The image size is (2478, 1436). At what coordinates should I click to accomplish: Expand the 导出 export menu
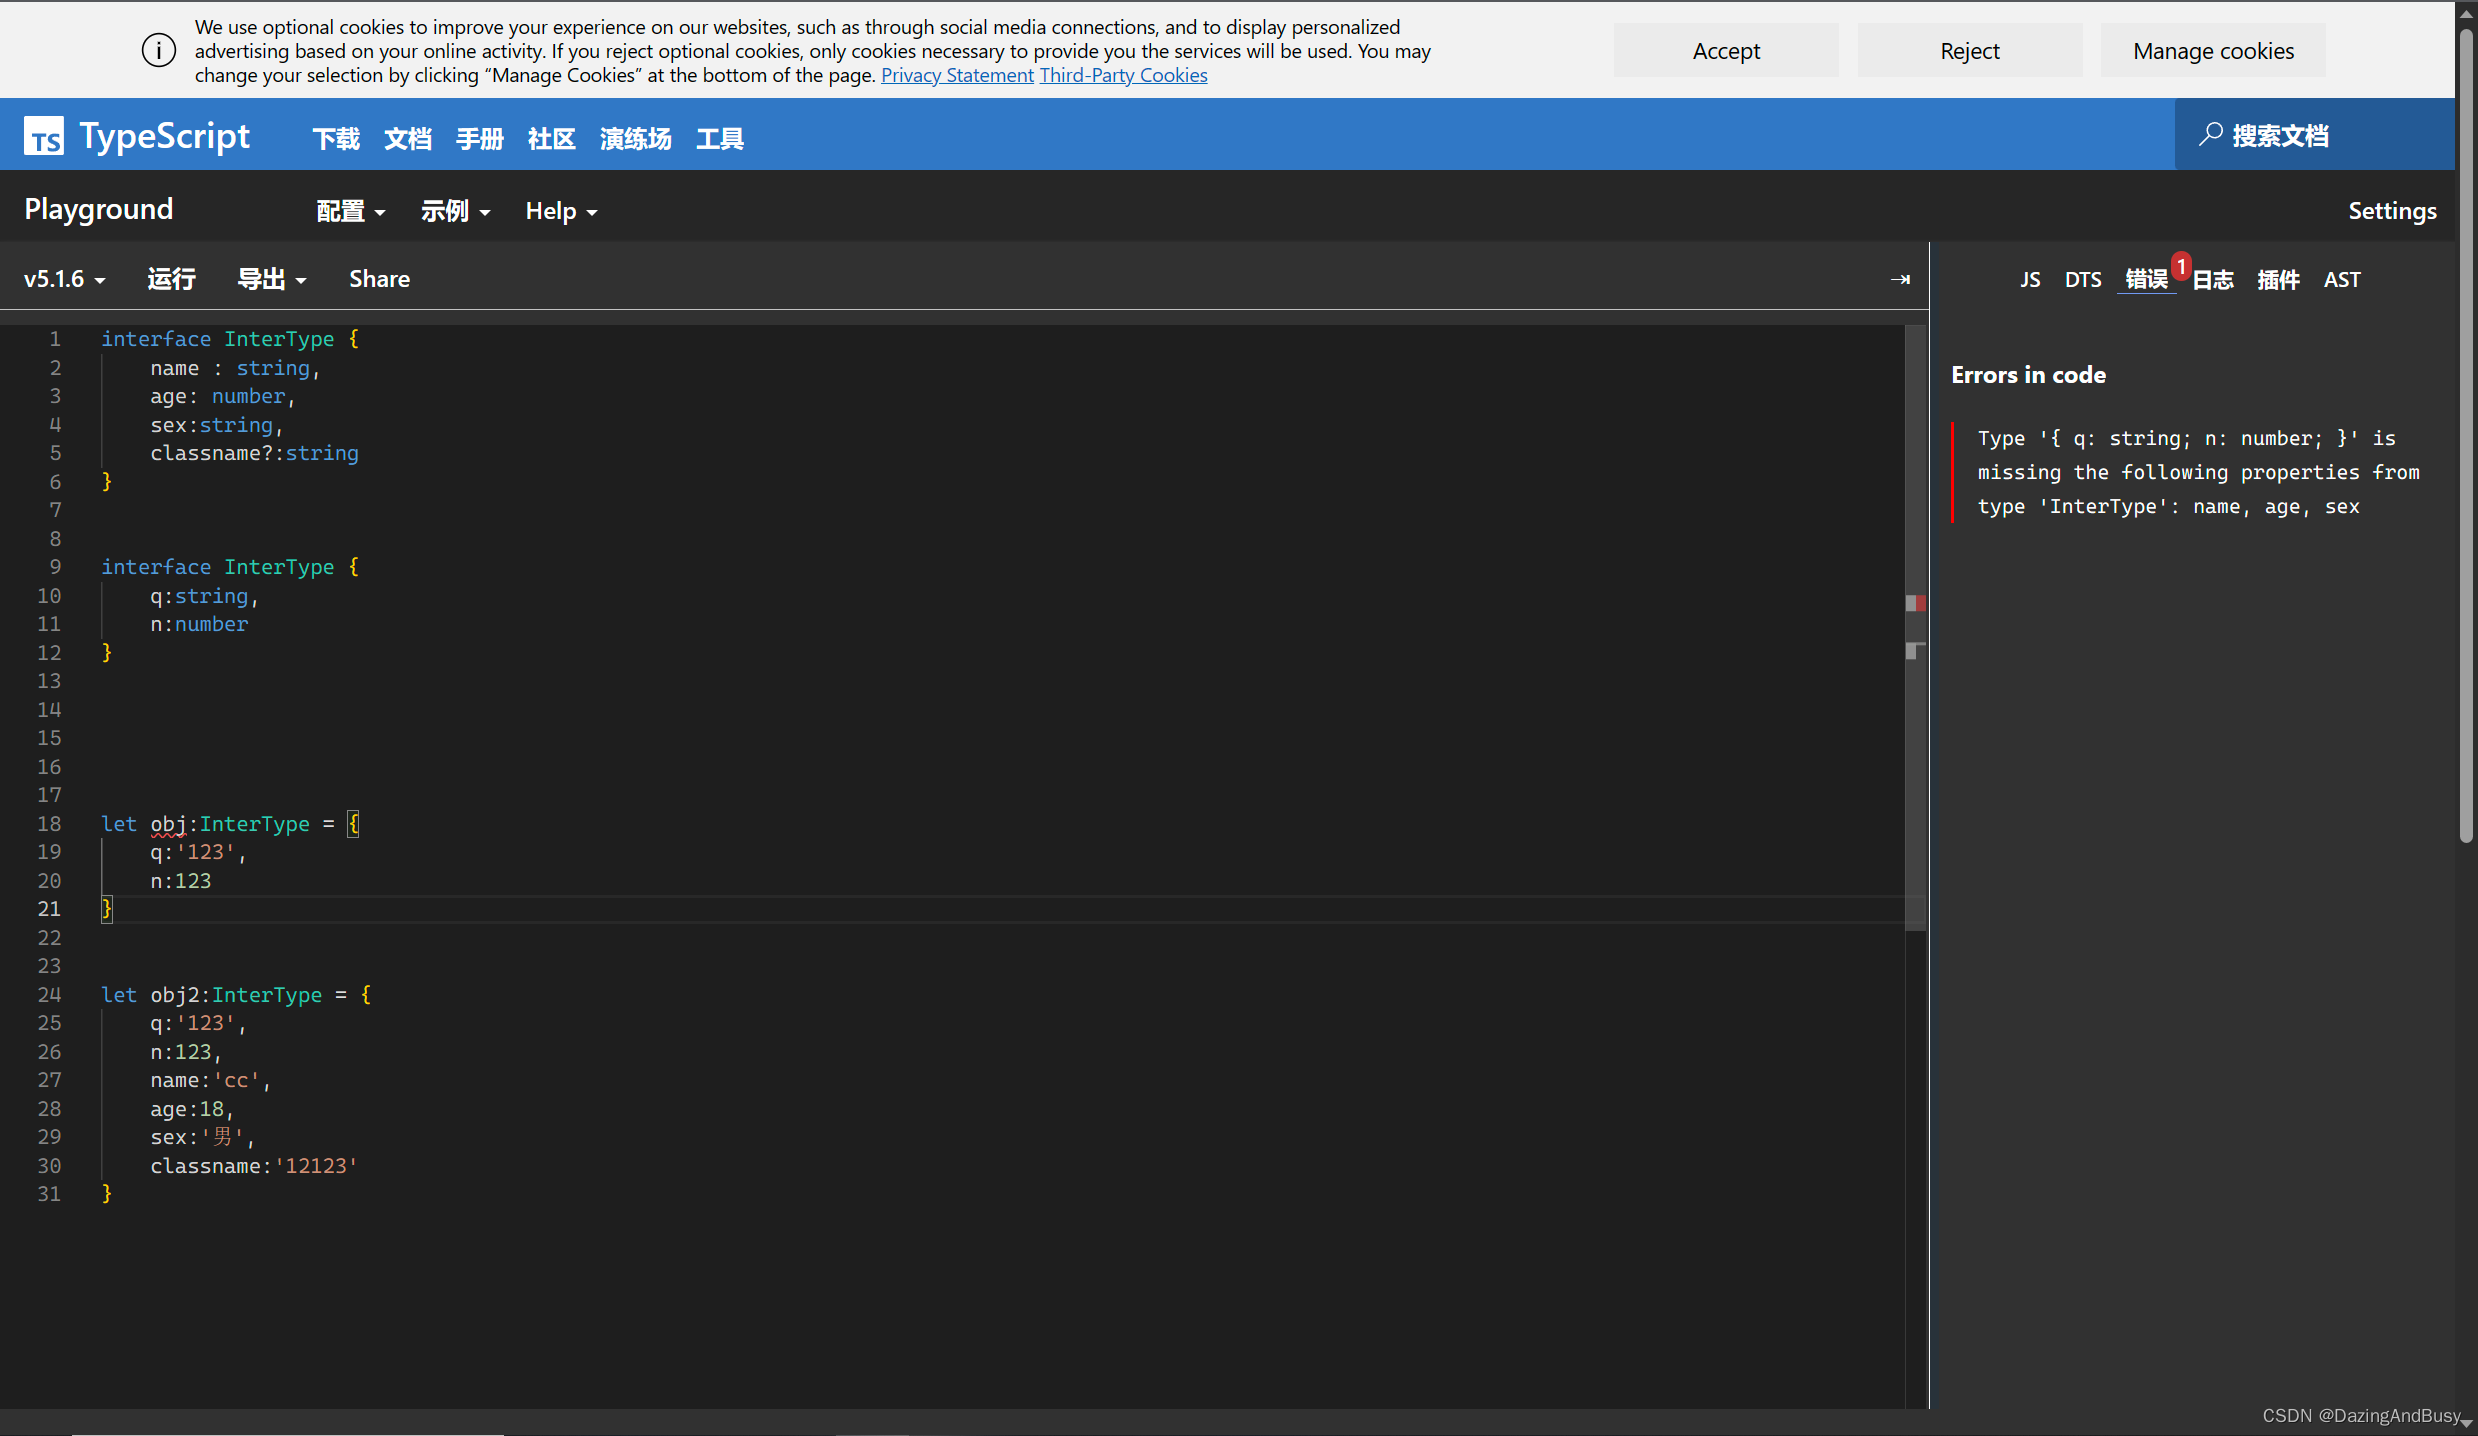tap(271, 279)
